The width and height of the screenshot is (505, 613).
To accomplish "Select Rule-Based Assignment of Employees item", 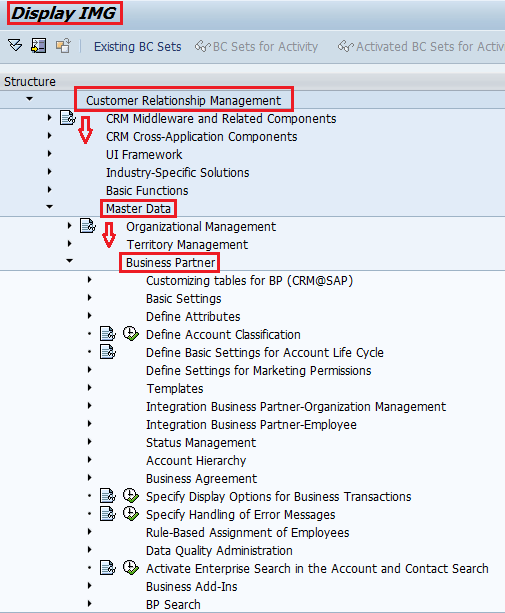I will [x=247, y=532].
